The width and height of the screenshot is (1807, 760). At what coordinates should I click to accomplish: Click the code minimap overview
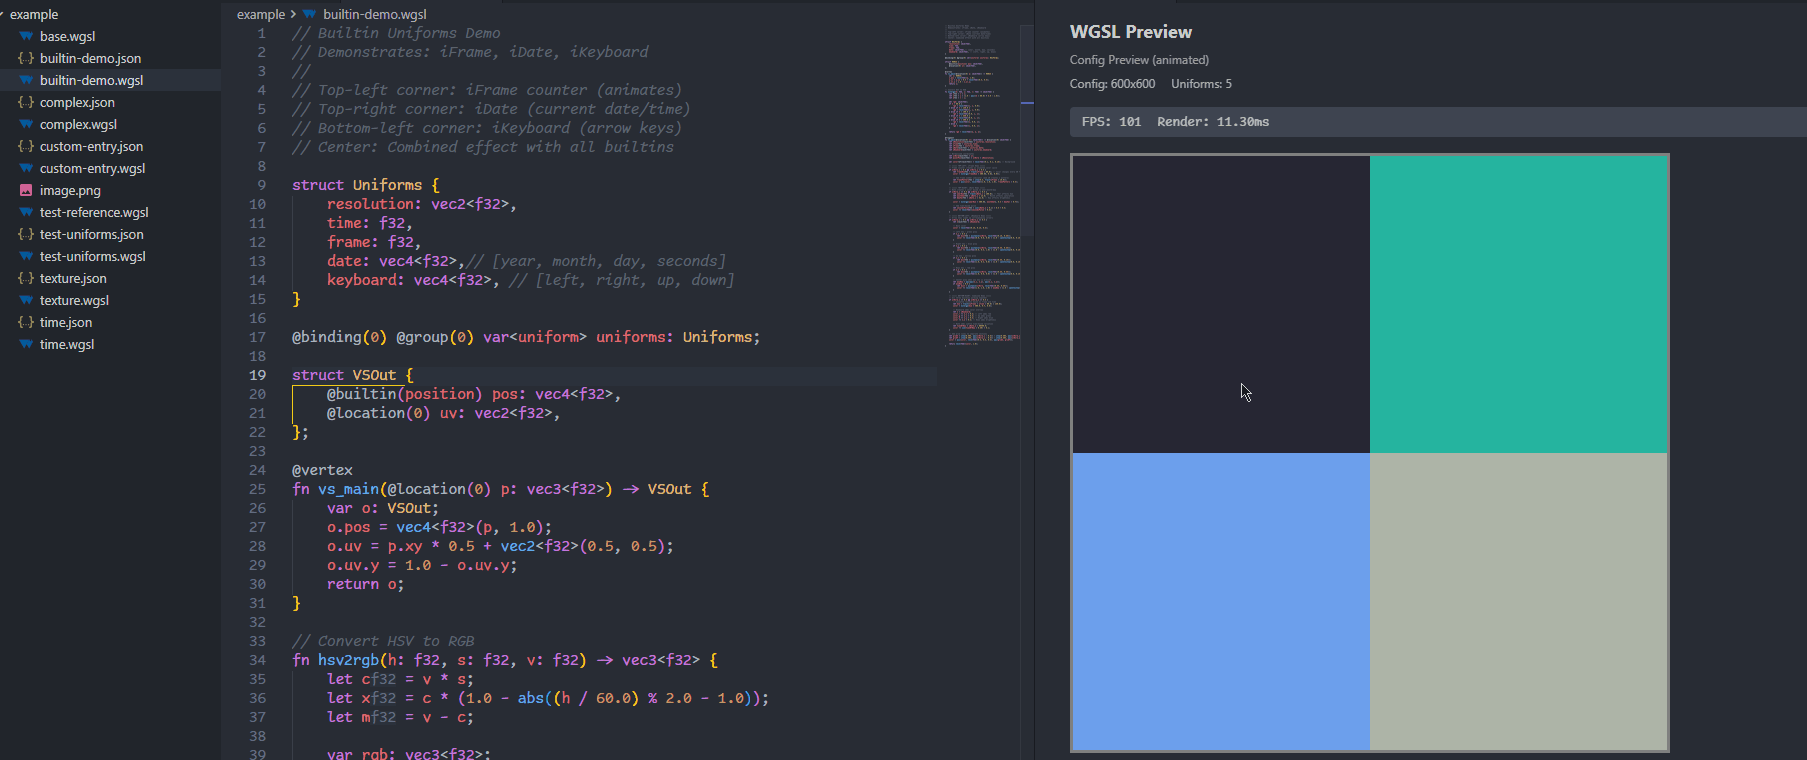tap(981, 185)
